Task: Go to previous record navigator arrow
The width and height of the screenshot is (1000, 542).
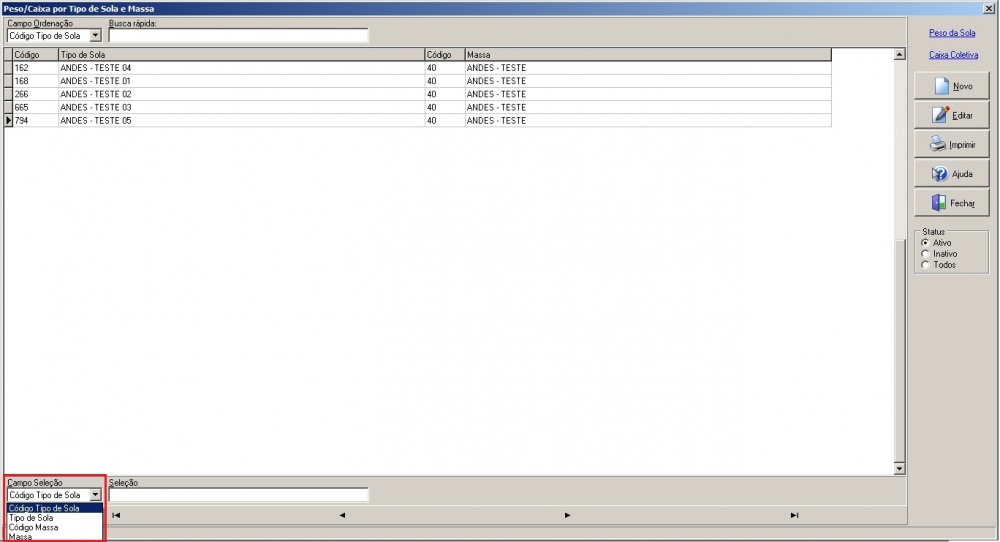Action: pos(342,515)
